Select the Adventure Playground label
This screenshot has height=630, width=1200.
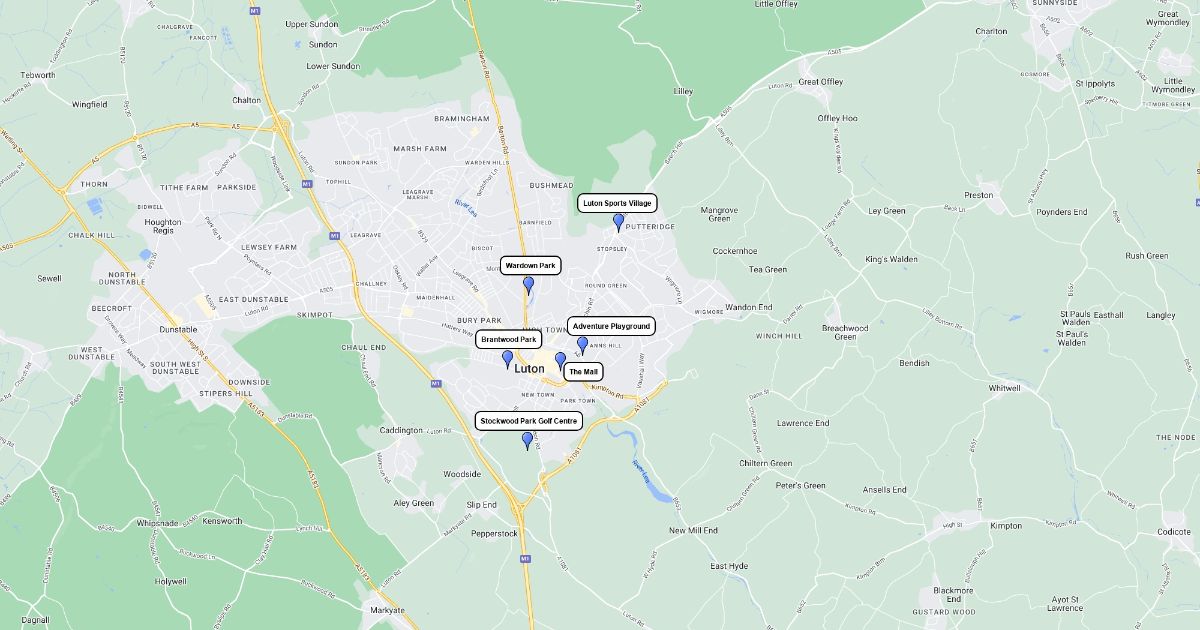click(x=611, y=326)
